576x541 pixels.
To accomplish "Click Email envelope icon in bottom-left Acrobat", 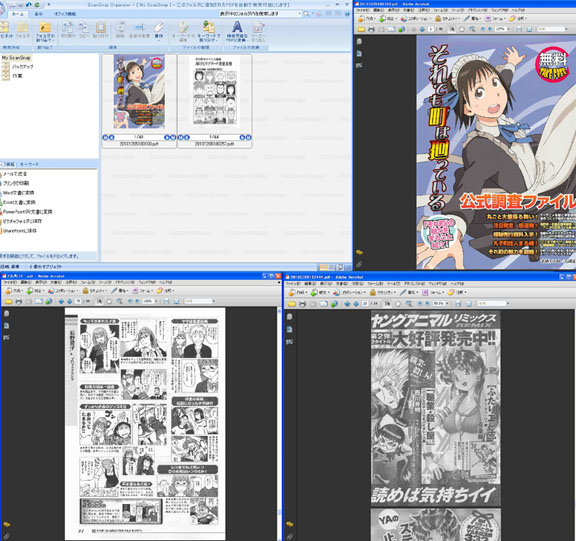I will [x=39, y=301].
